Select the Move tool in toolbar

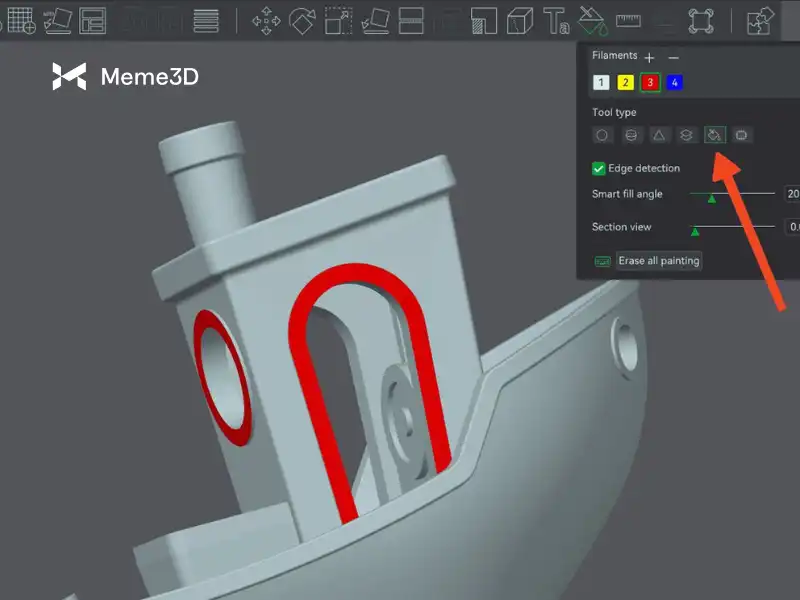(266, 20)
